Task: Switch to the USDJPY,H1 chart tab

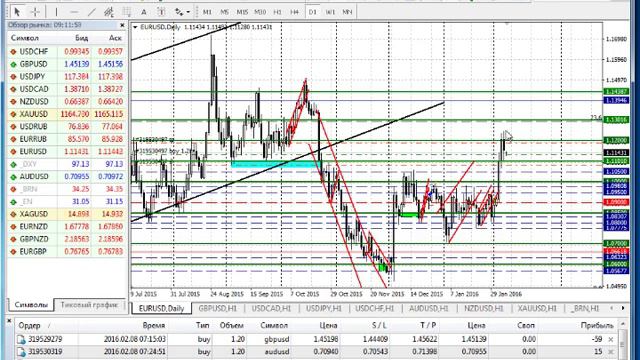Action: pyautogui.click(x=324, y=308)
